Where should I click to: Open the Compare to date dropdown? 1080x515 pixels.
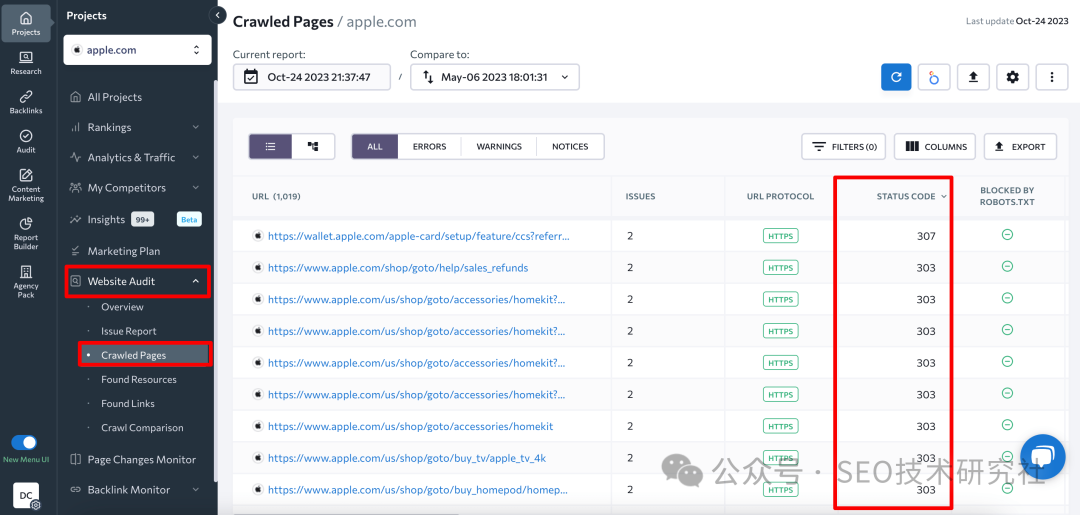[495, 77]
